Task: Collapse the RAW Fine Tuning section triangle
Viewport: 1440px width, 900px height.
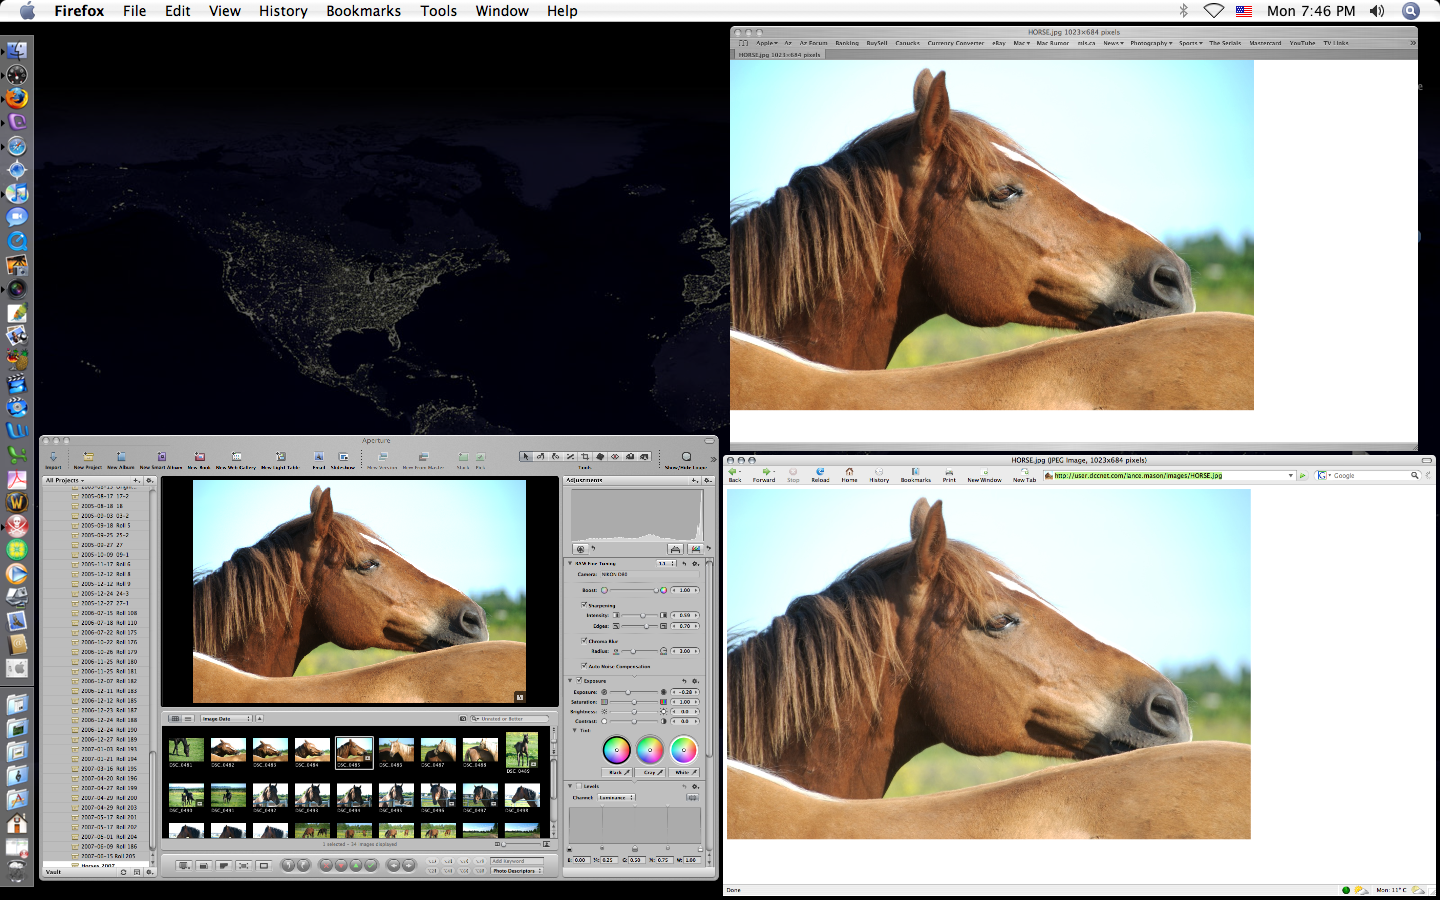Action: 570,563
